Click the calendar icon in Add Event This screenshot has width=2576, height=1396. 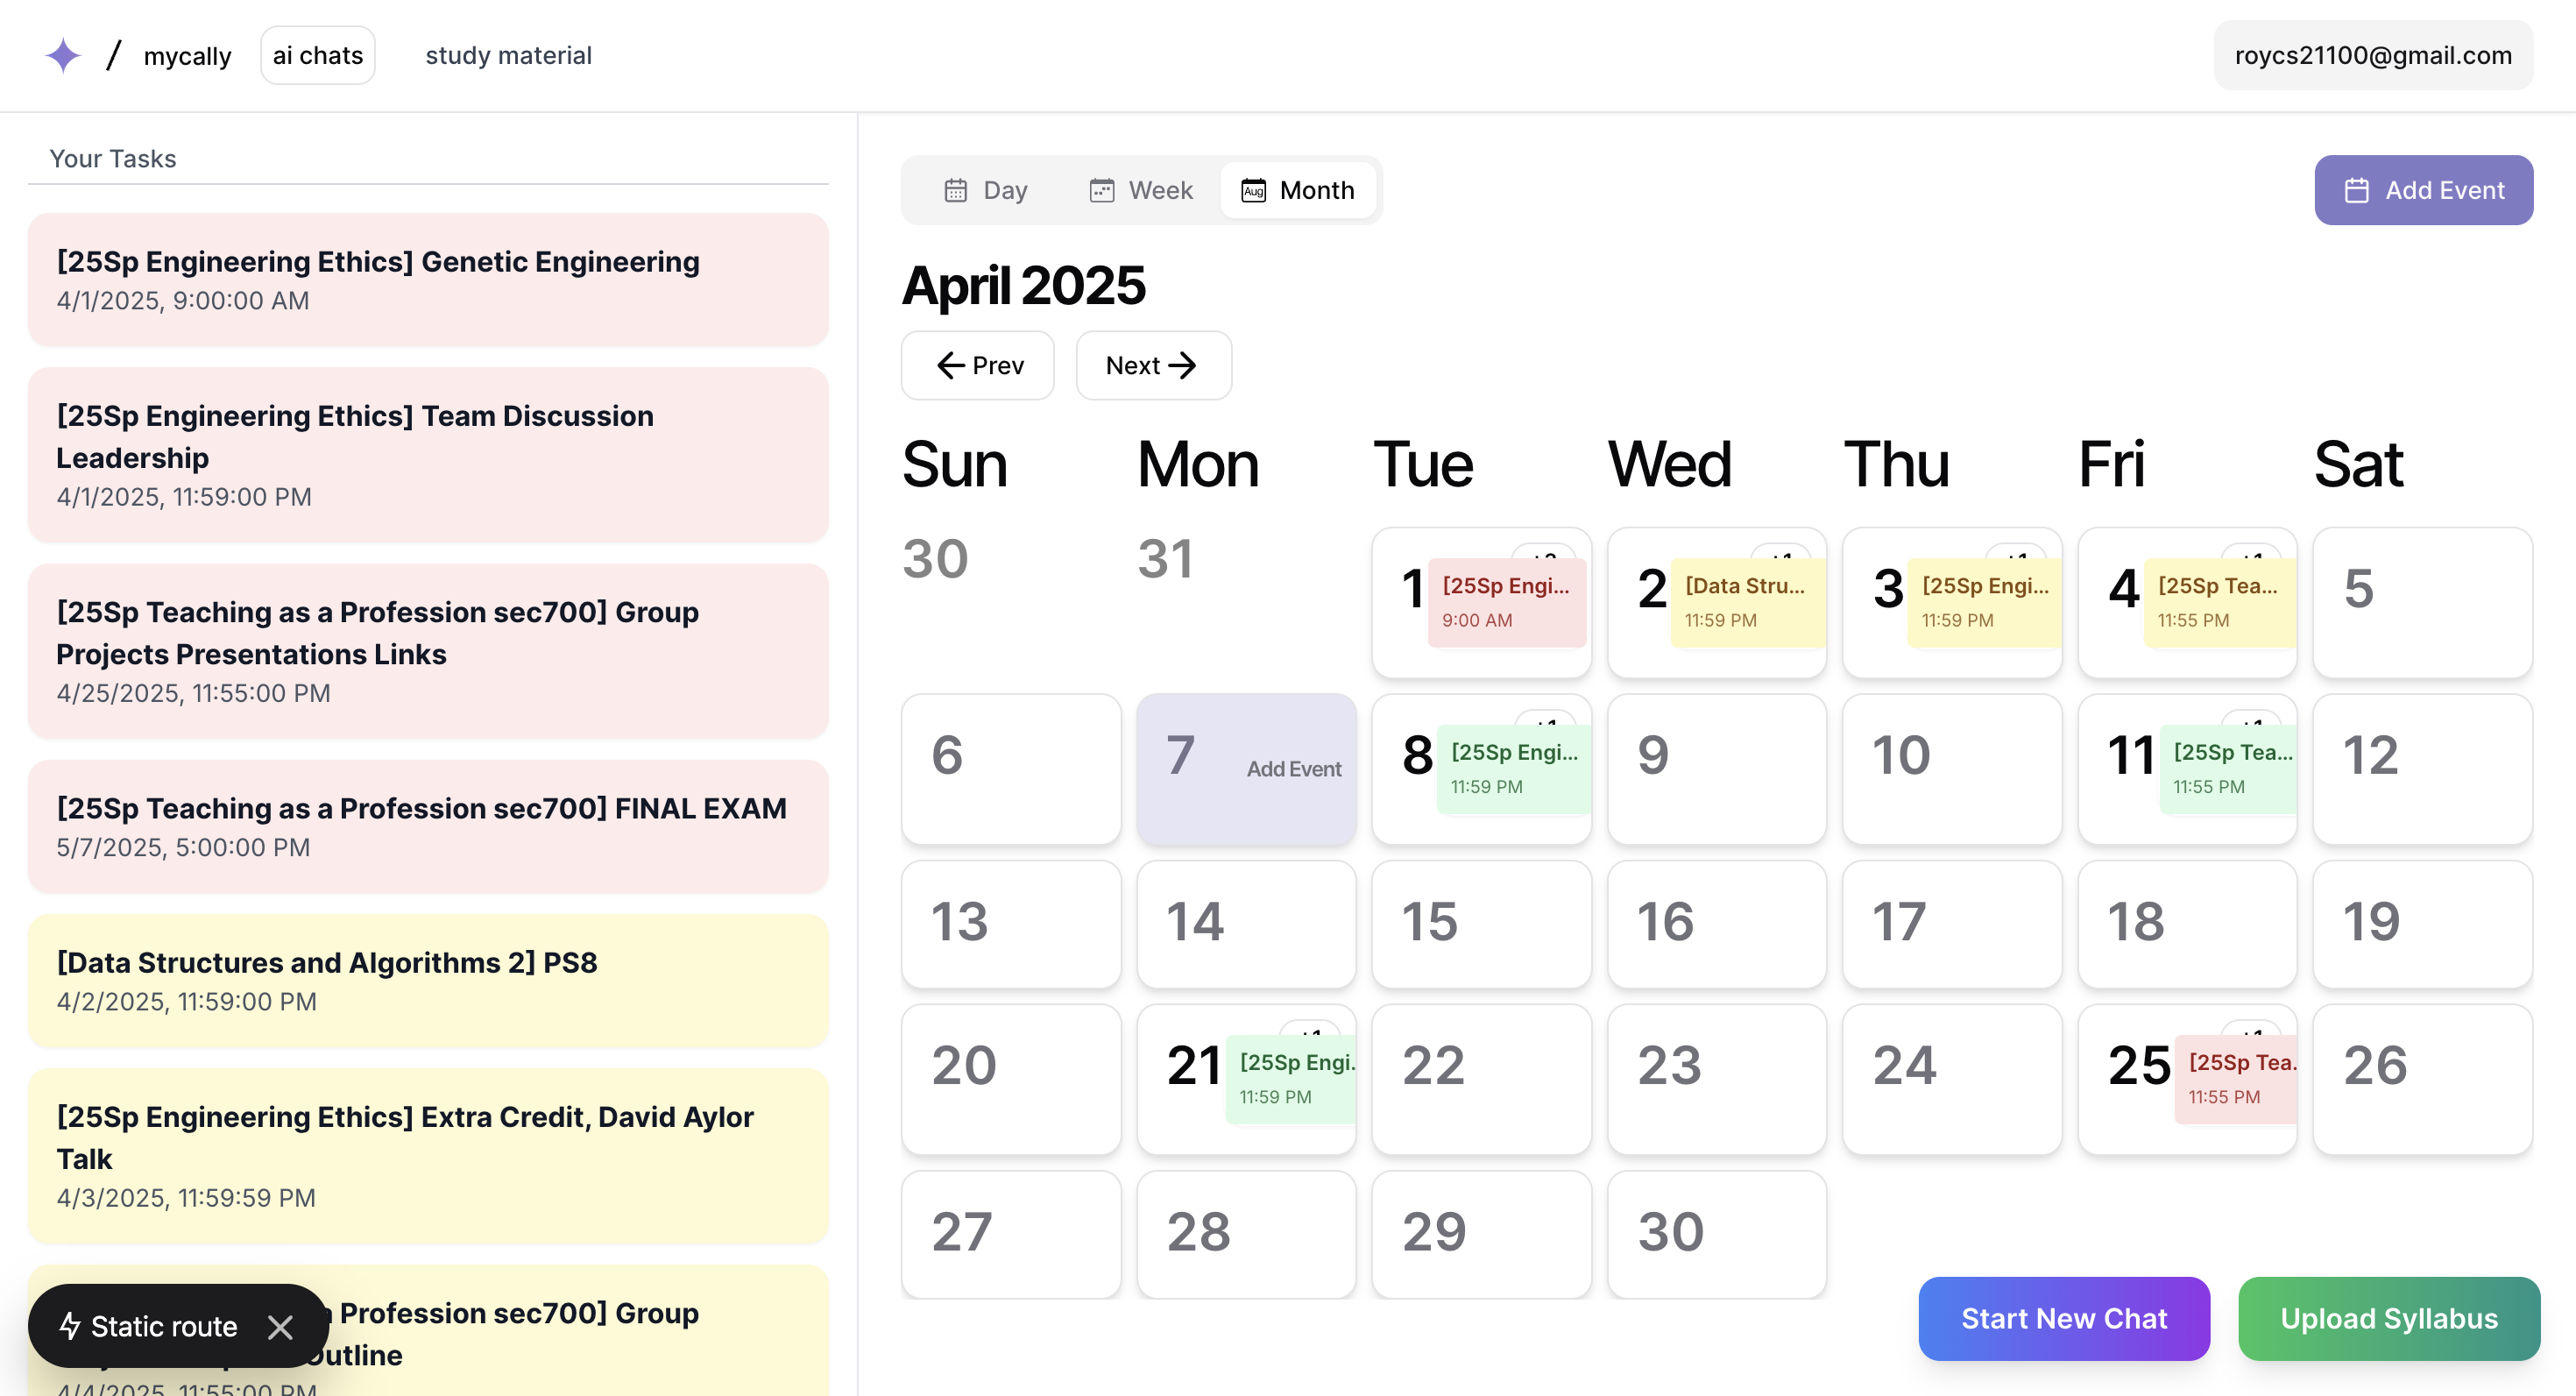pyautogui.click(x=2356, y=190)
